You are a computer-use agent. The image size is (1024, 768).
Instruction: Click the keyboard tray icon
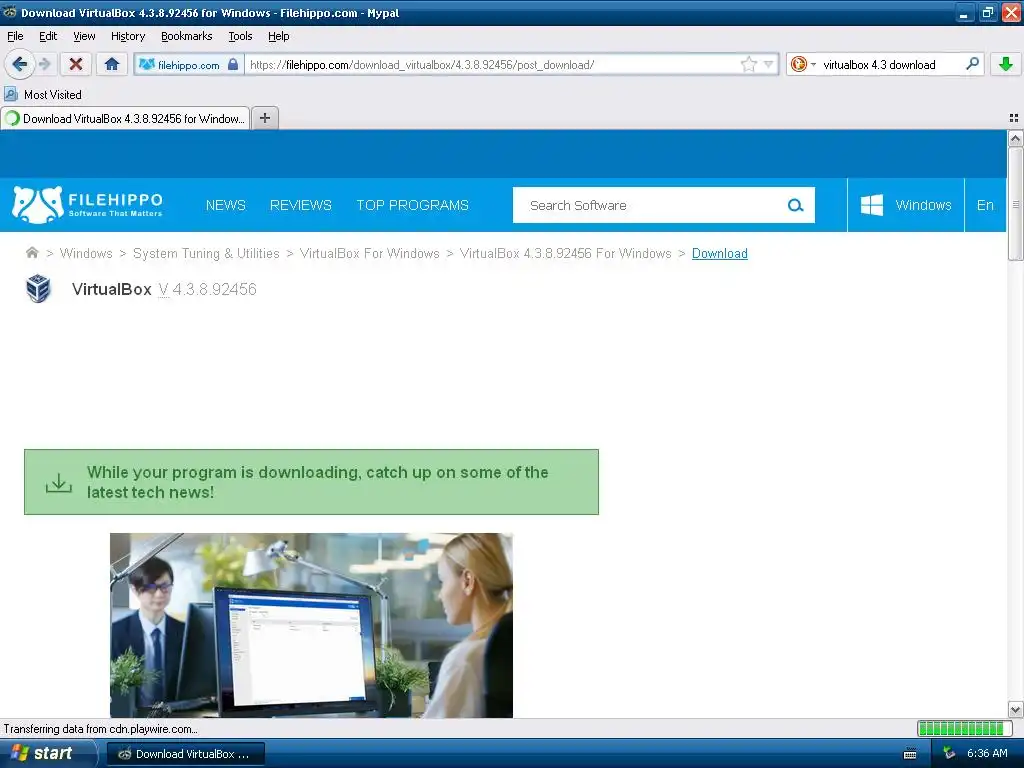(x=910, y=754)
